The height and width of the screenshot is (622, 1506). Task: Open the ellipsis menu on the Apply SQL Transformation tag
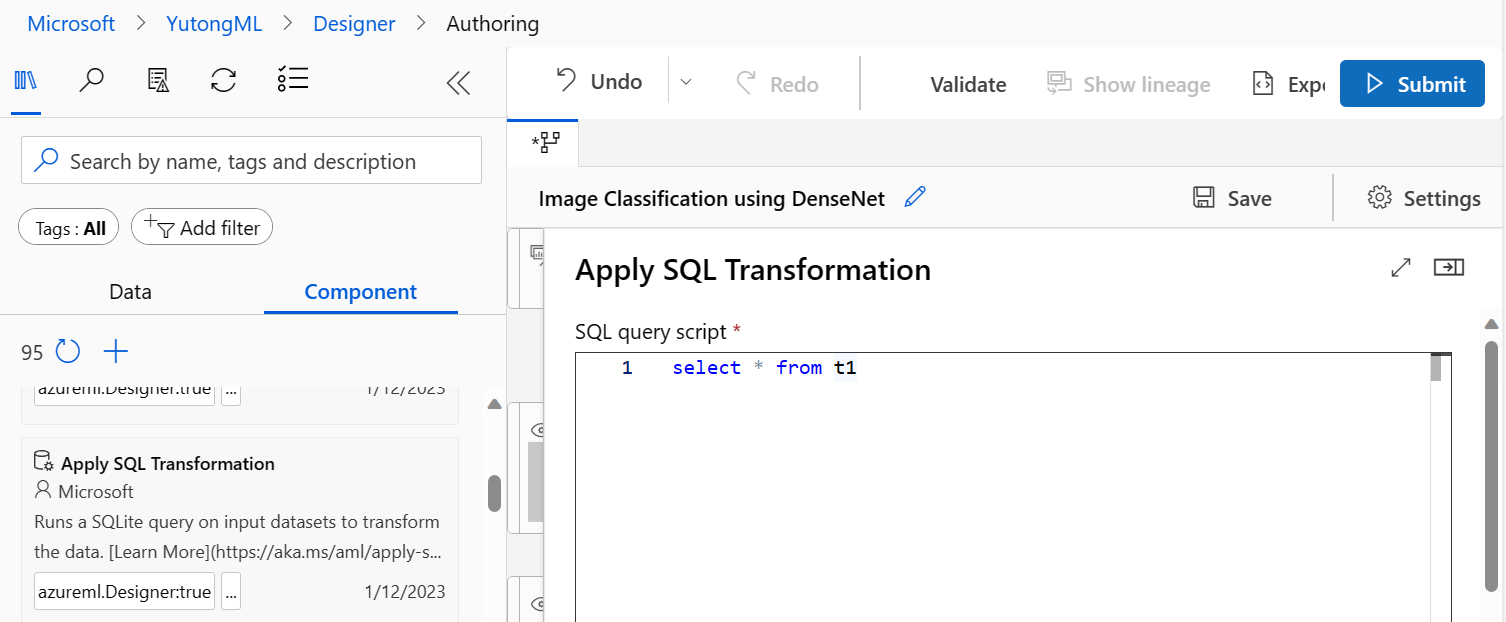tap(230, 591)
